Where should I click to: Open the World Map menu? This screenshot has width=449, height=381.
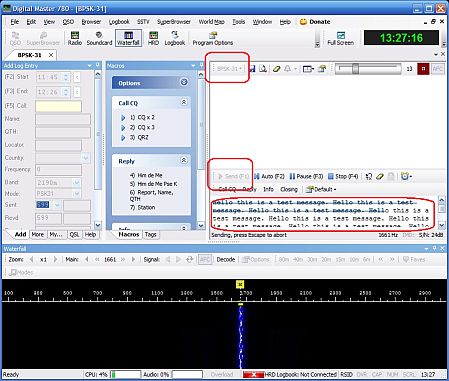click(x=211, y=22)
